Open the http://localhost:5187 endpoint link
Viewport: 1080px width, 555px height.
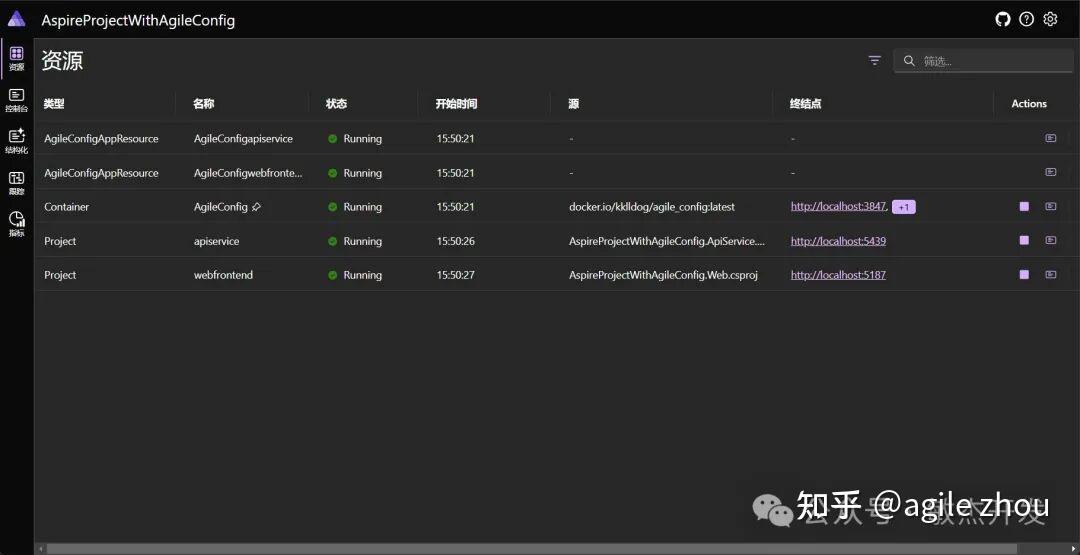pos(838,275)
